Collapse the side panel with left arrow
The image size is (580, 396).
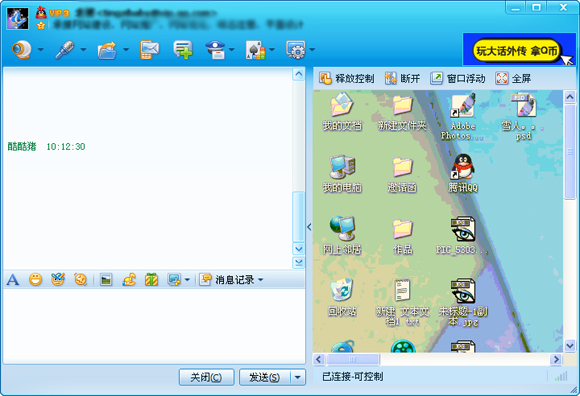(x=309, y=227)
